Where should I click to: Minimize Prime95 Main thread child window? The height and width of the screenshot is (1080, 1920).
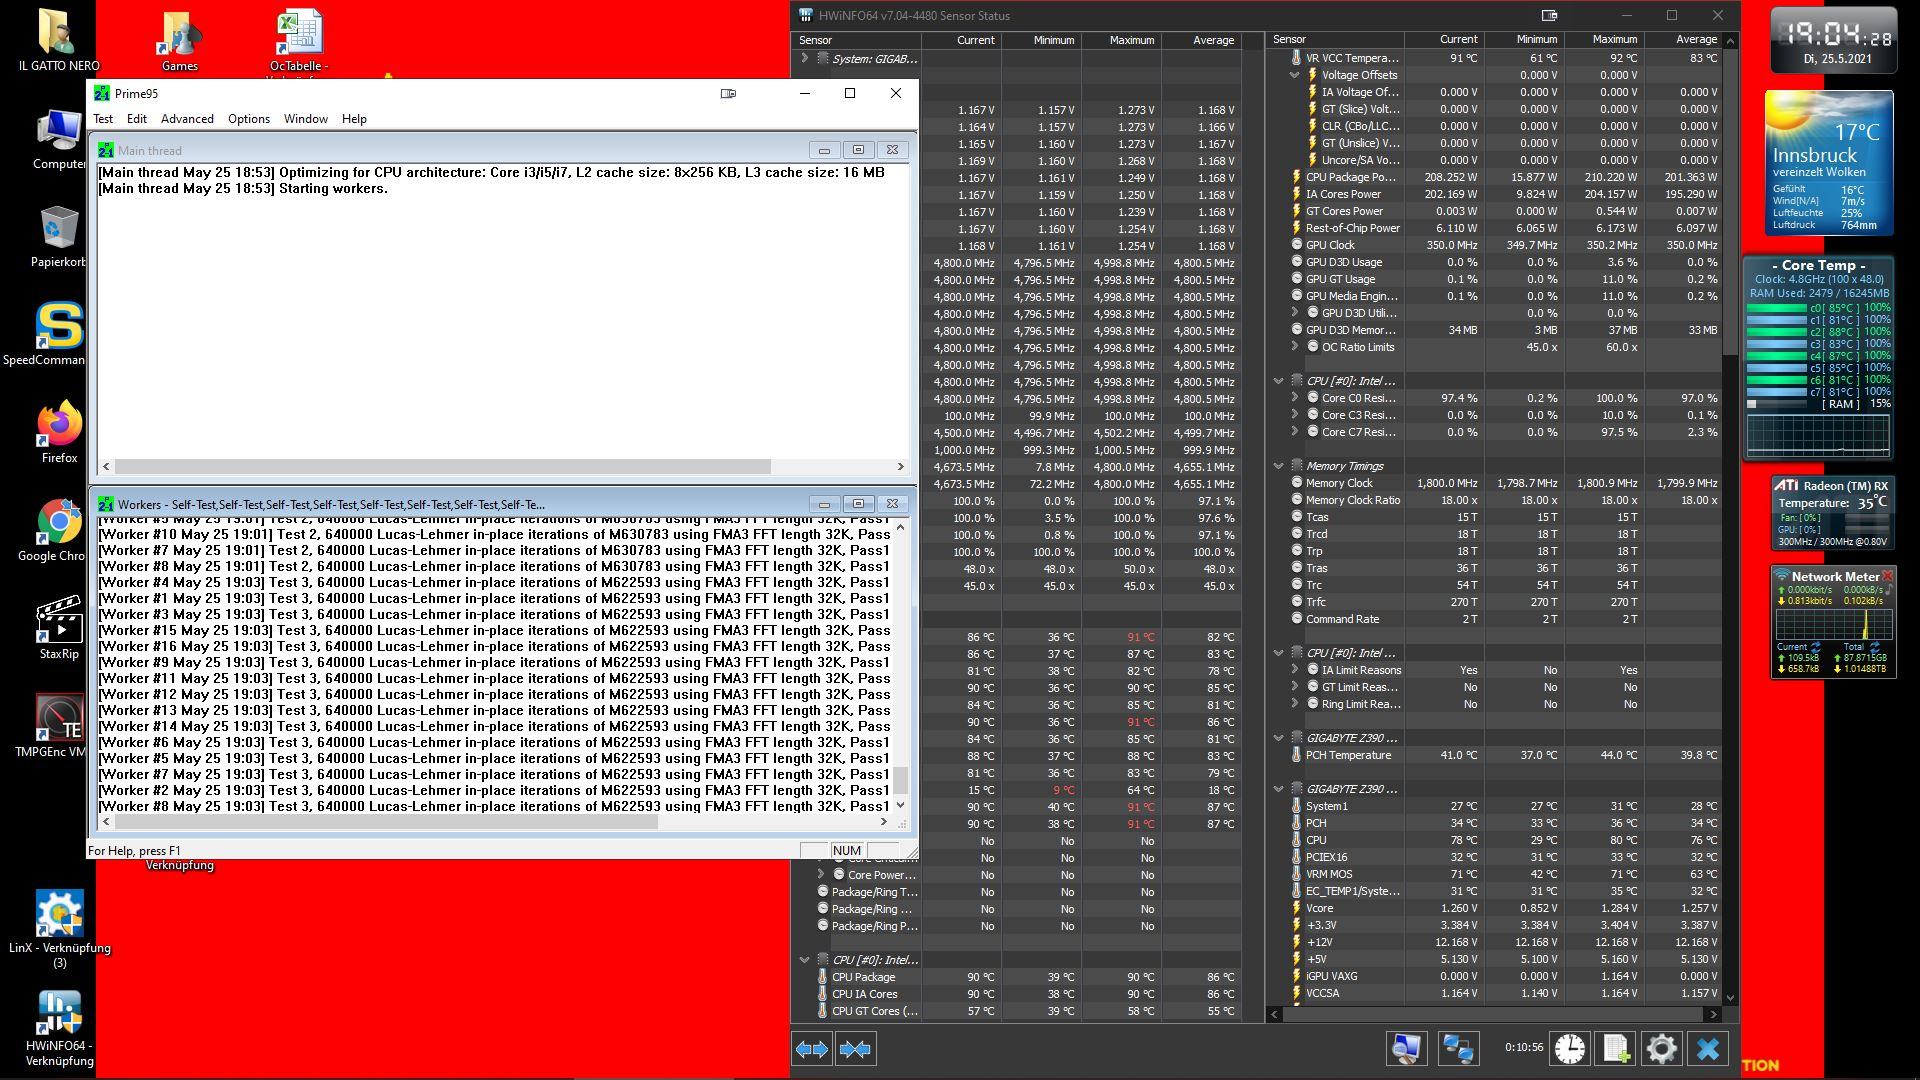click(x=824, y=150)
